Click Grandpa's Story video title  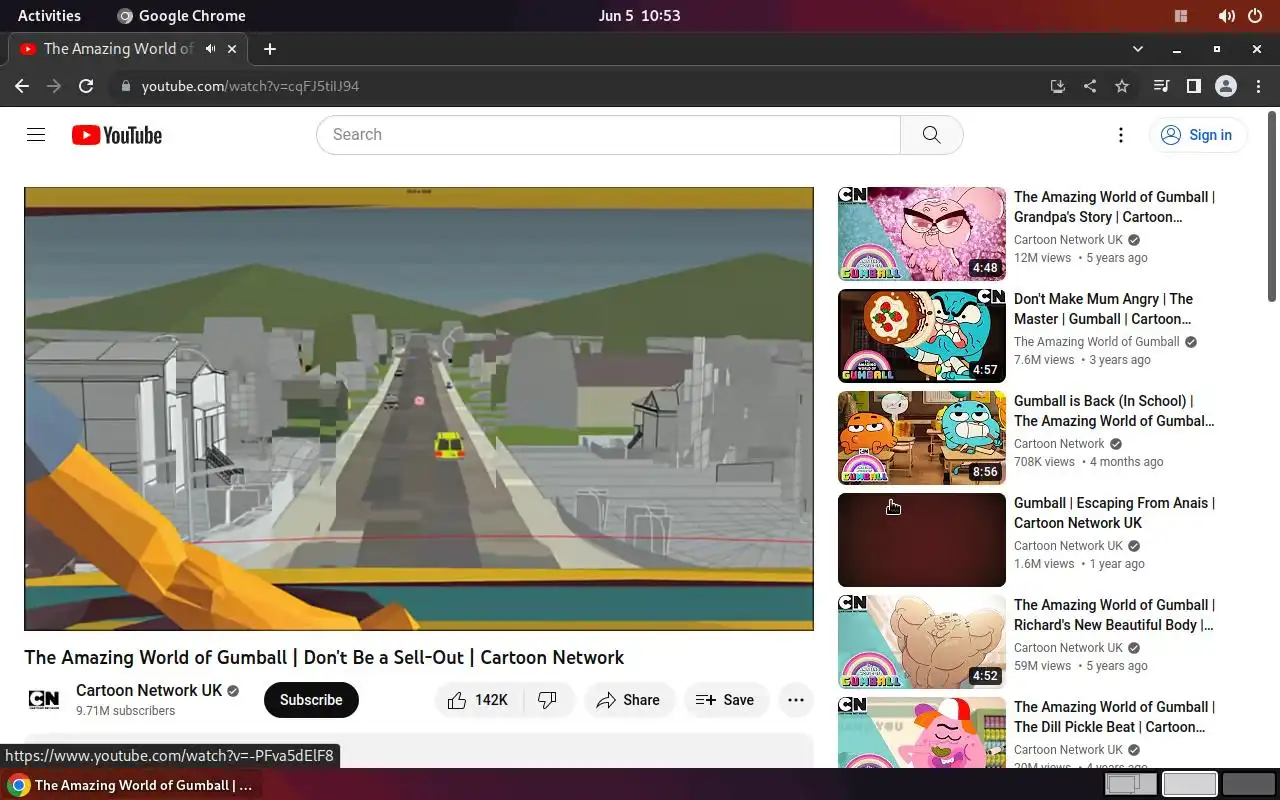pos(1114,207)
